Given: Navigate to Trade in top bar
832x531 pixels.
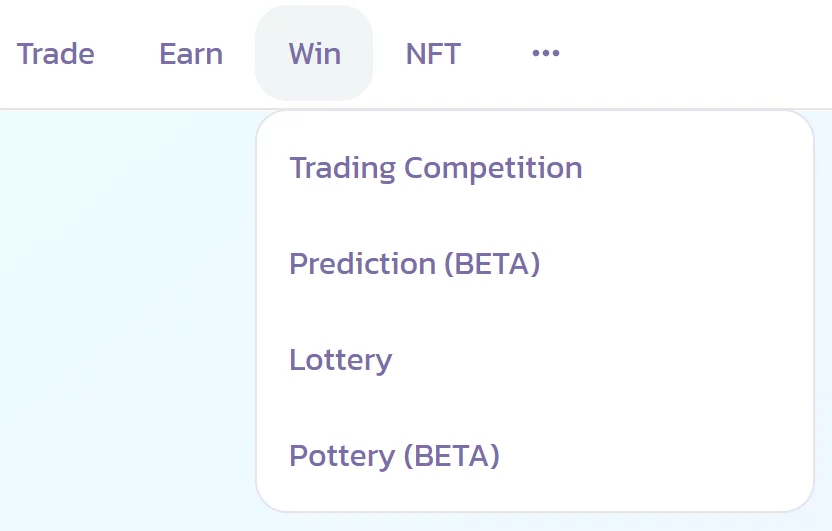Looking at the screenshot, I should (56, 54).
